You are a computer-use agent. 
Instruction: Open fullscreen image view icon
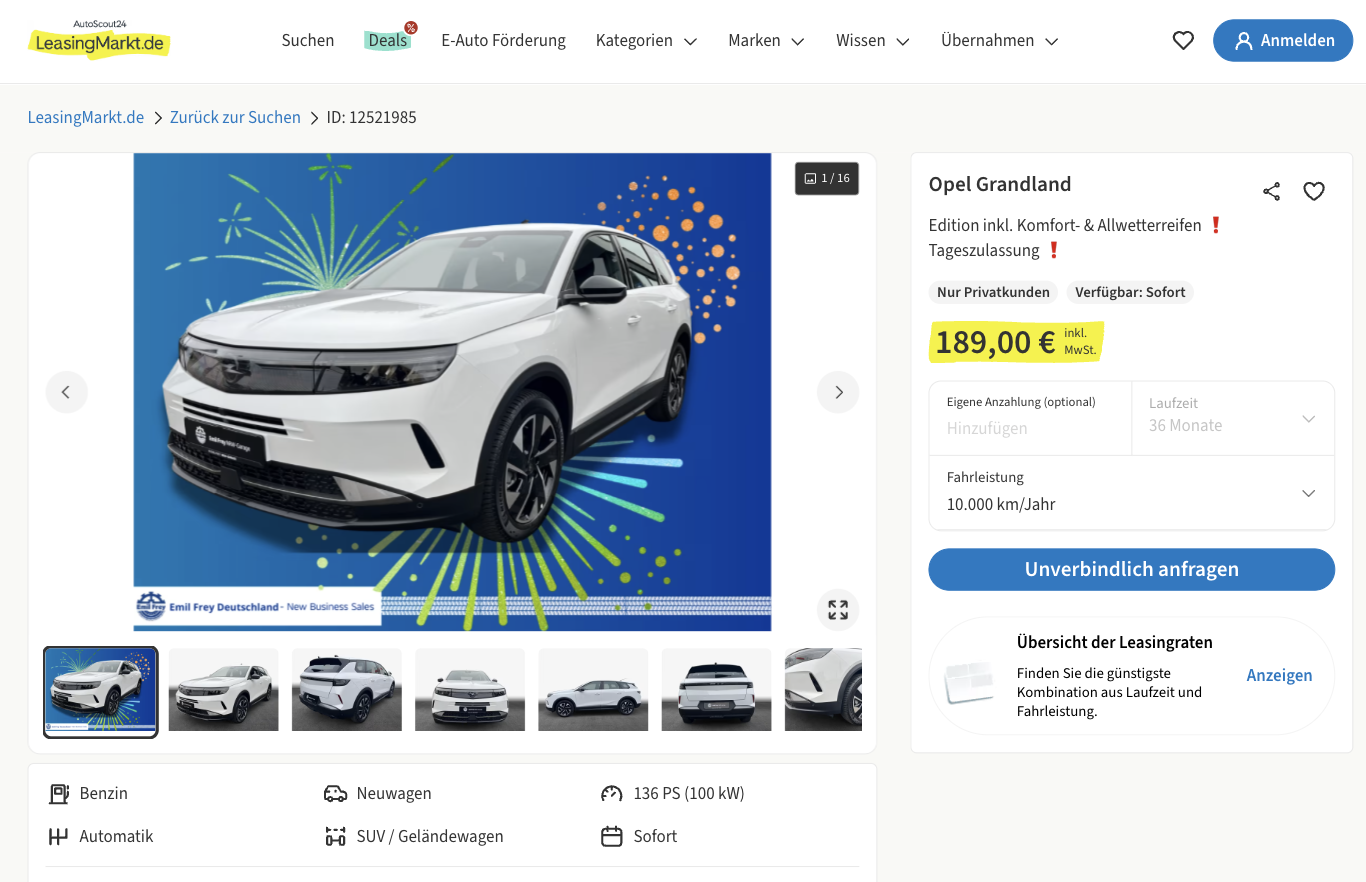pyautogui.click(x=838, y=610)
